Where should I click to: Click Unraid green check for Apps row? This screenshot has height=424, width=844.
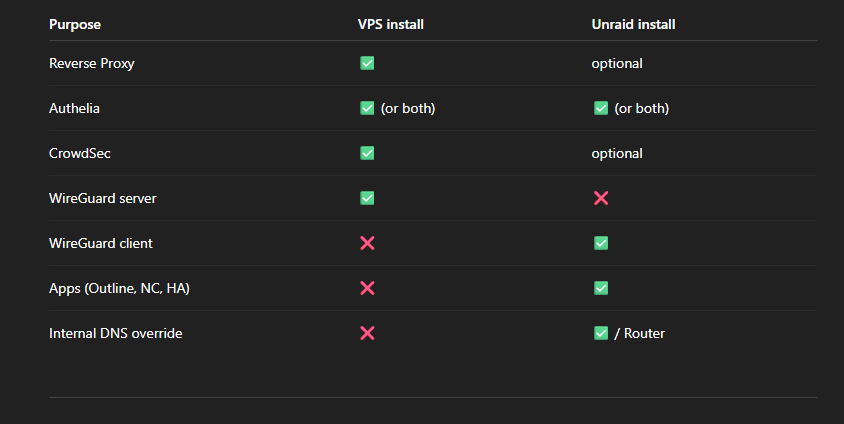tap(601, 288)
